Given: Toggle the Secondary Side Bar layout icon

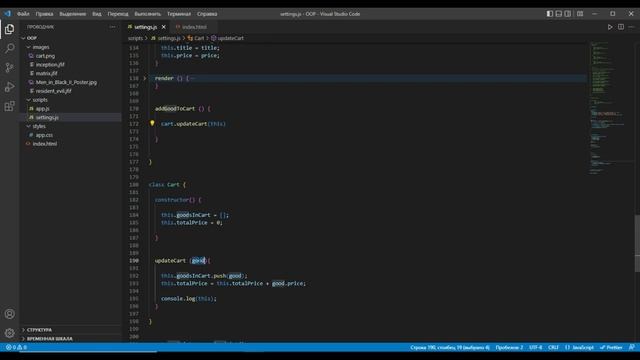Looking at the screenshot, I should (568, 14).
